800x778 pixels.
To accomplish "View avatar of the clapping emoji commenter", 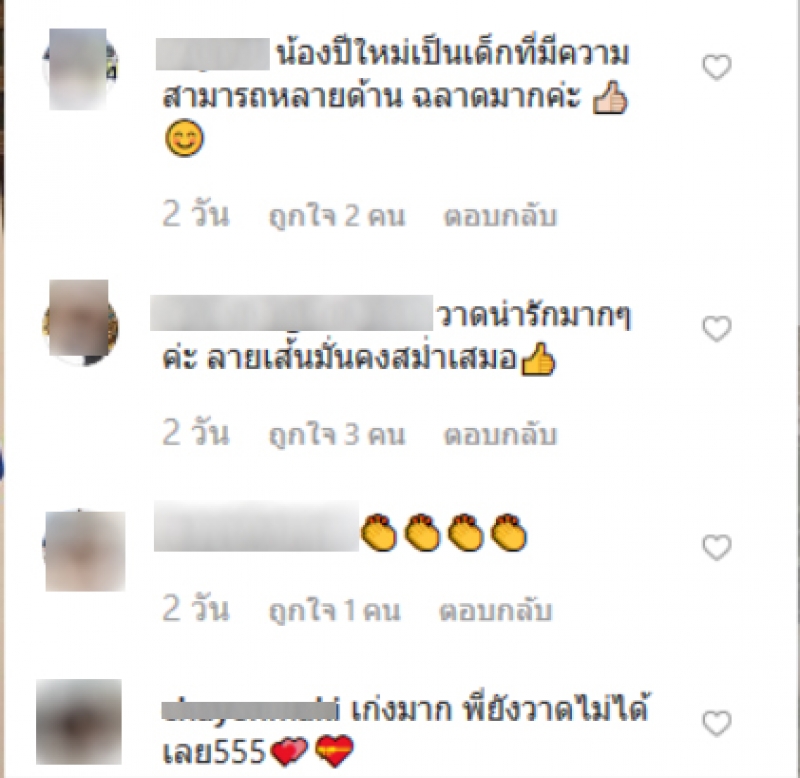I will (84, 551).
